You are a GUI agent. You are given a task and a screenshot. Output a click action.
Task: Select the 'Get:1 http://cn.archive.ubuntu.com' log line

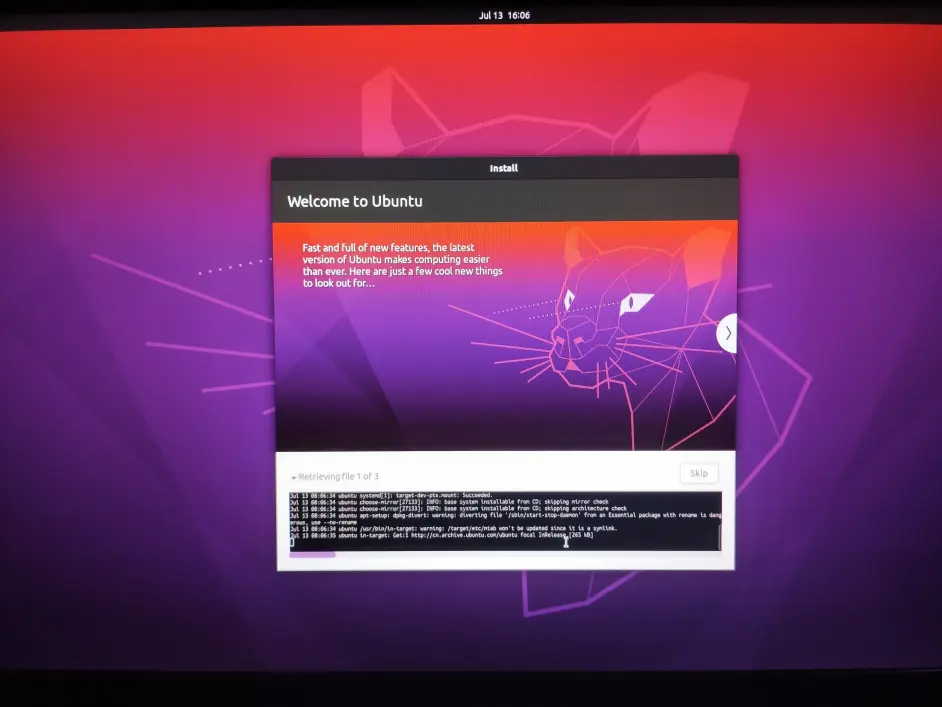pyautogui.click(x=442, y=535)
